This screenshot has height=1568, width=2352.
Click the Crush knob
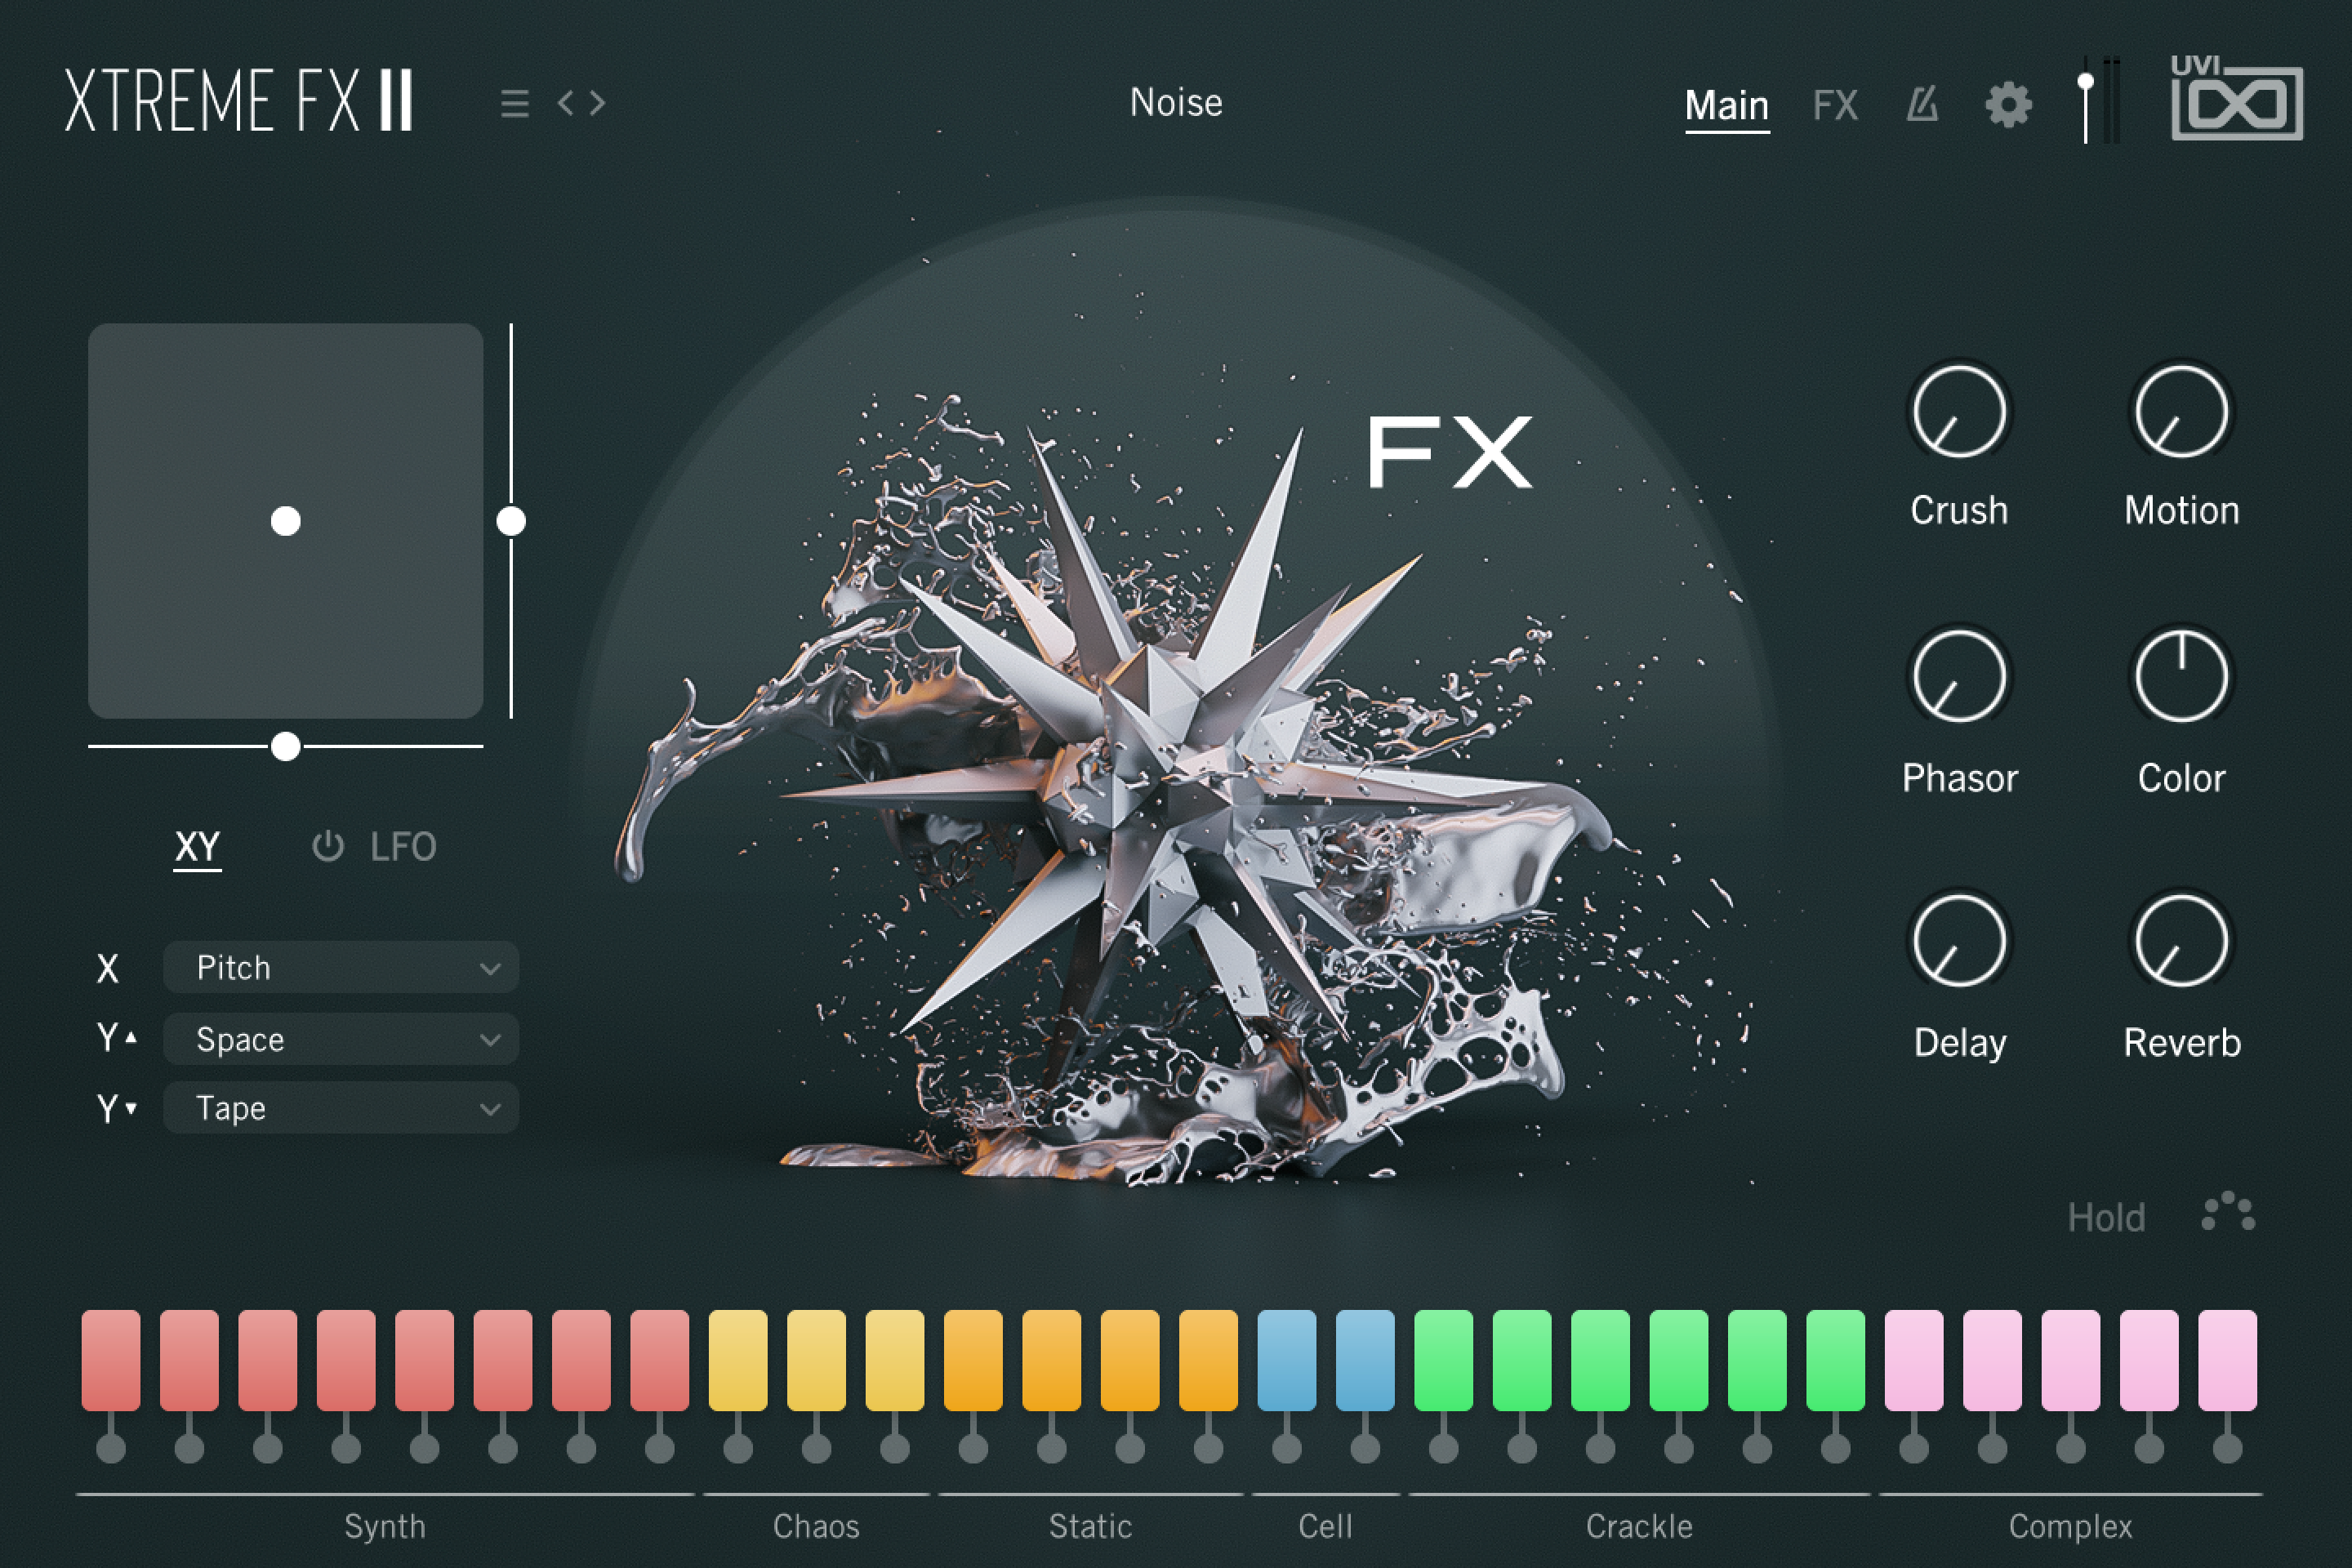point(1959,411)
